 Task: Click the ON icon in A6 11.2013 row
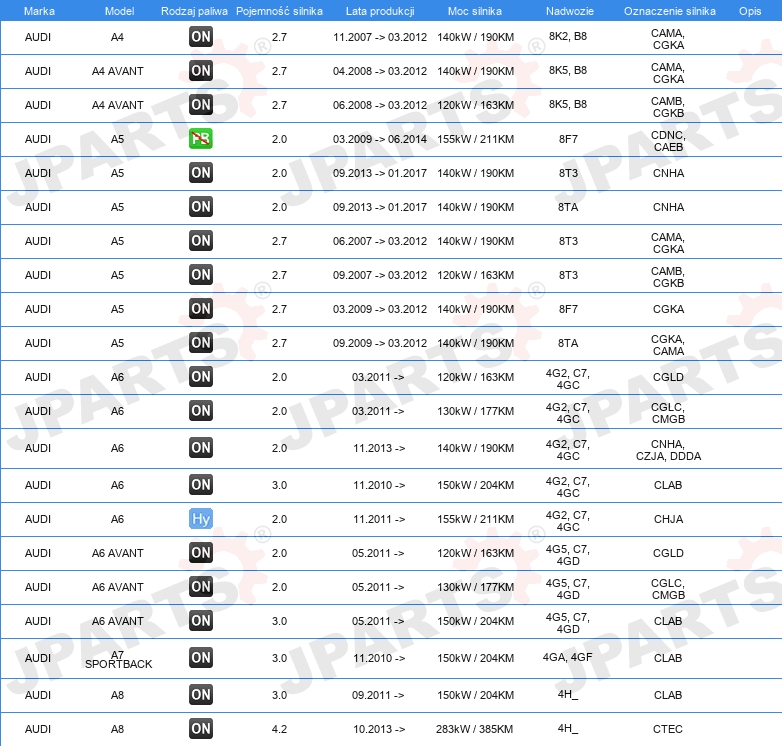pos(201,447)
